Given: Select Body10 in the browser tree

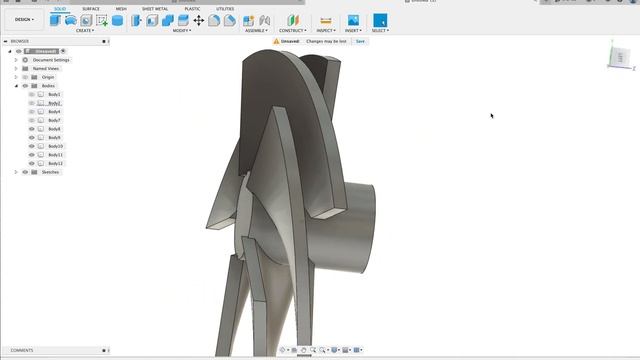Looking at the screenshot, I should (56, 146).
